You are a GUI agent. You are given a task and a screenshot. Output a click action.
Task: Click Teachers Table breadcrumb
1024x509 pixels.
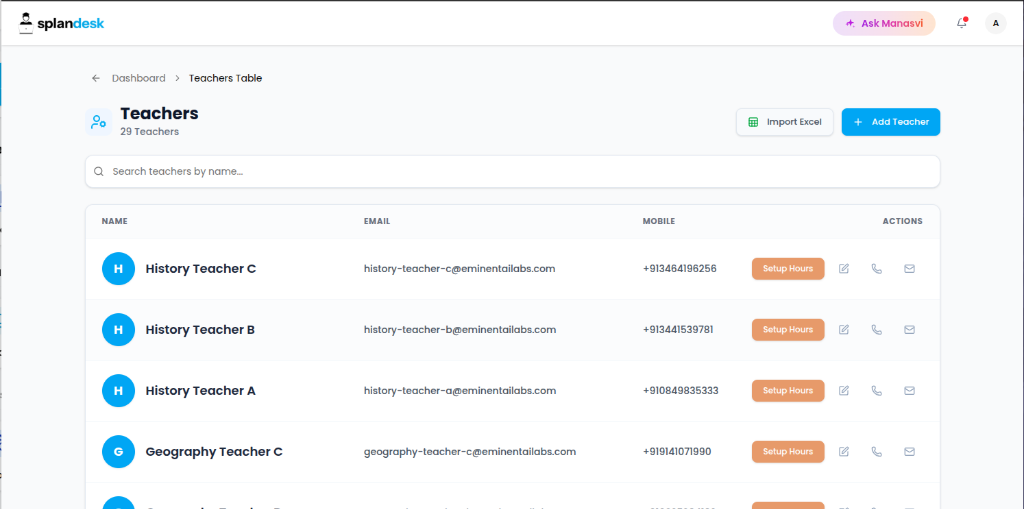[225, 78]
